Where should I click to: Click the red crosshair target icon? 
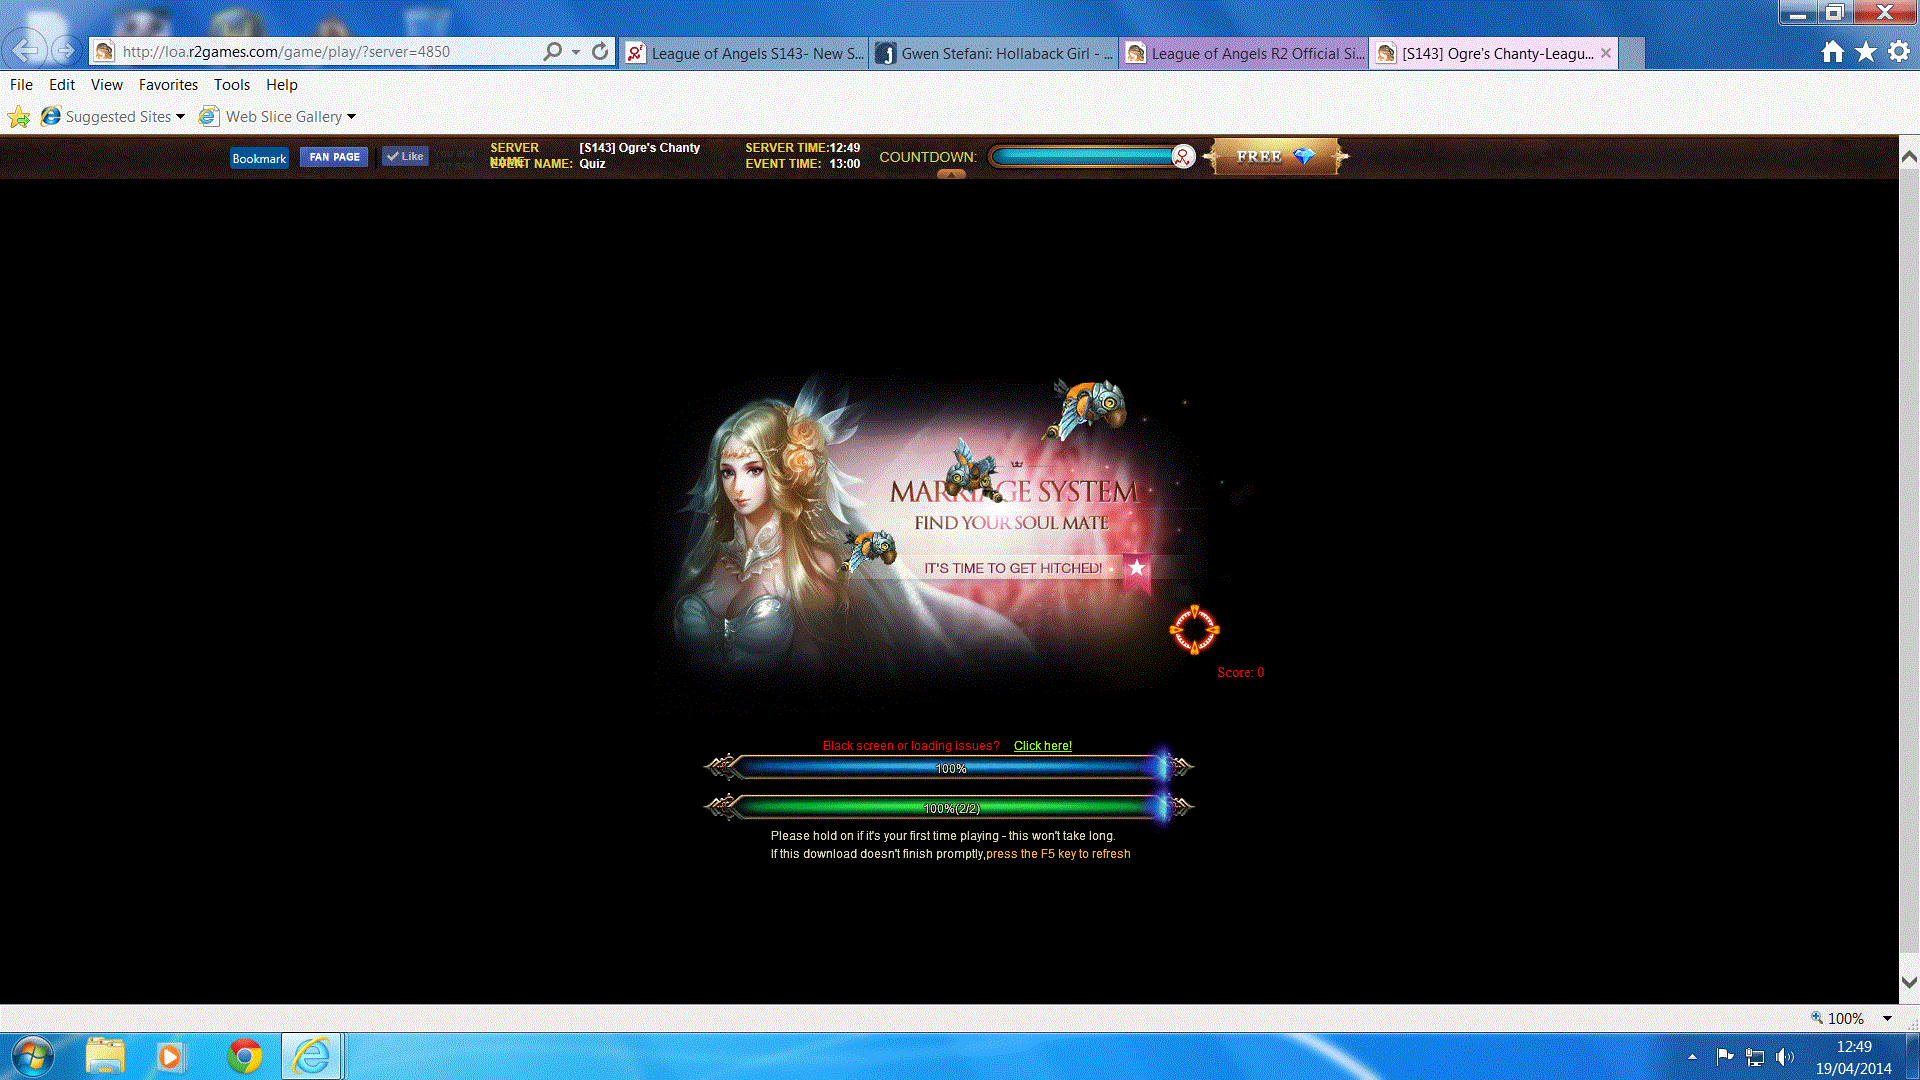pyautogui.click(x=1194, y=630)
